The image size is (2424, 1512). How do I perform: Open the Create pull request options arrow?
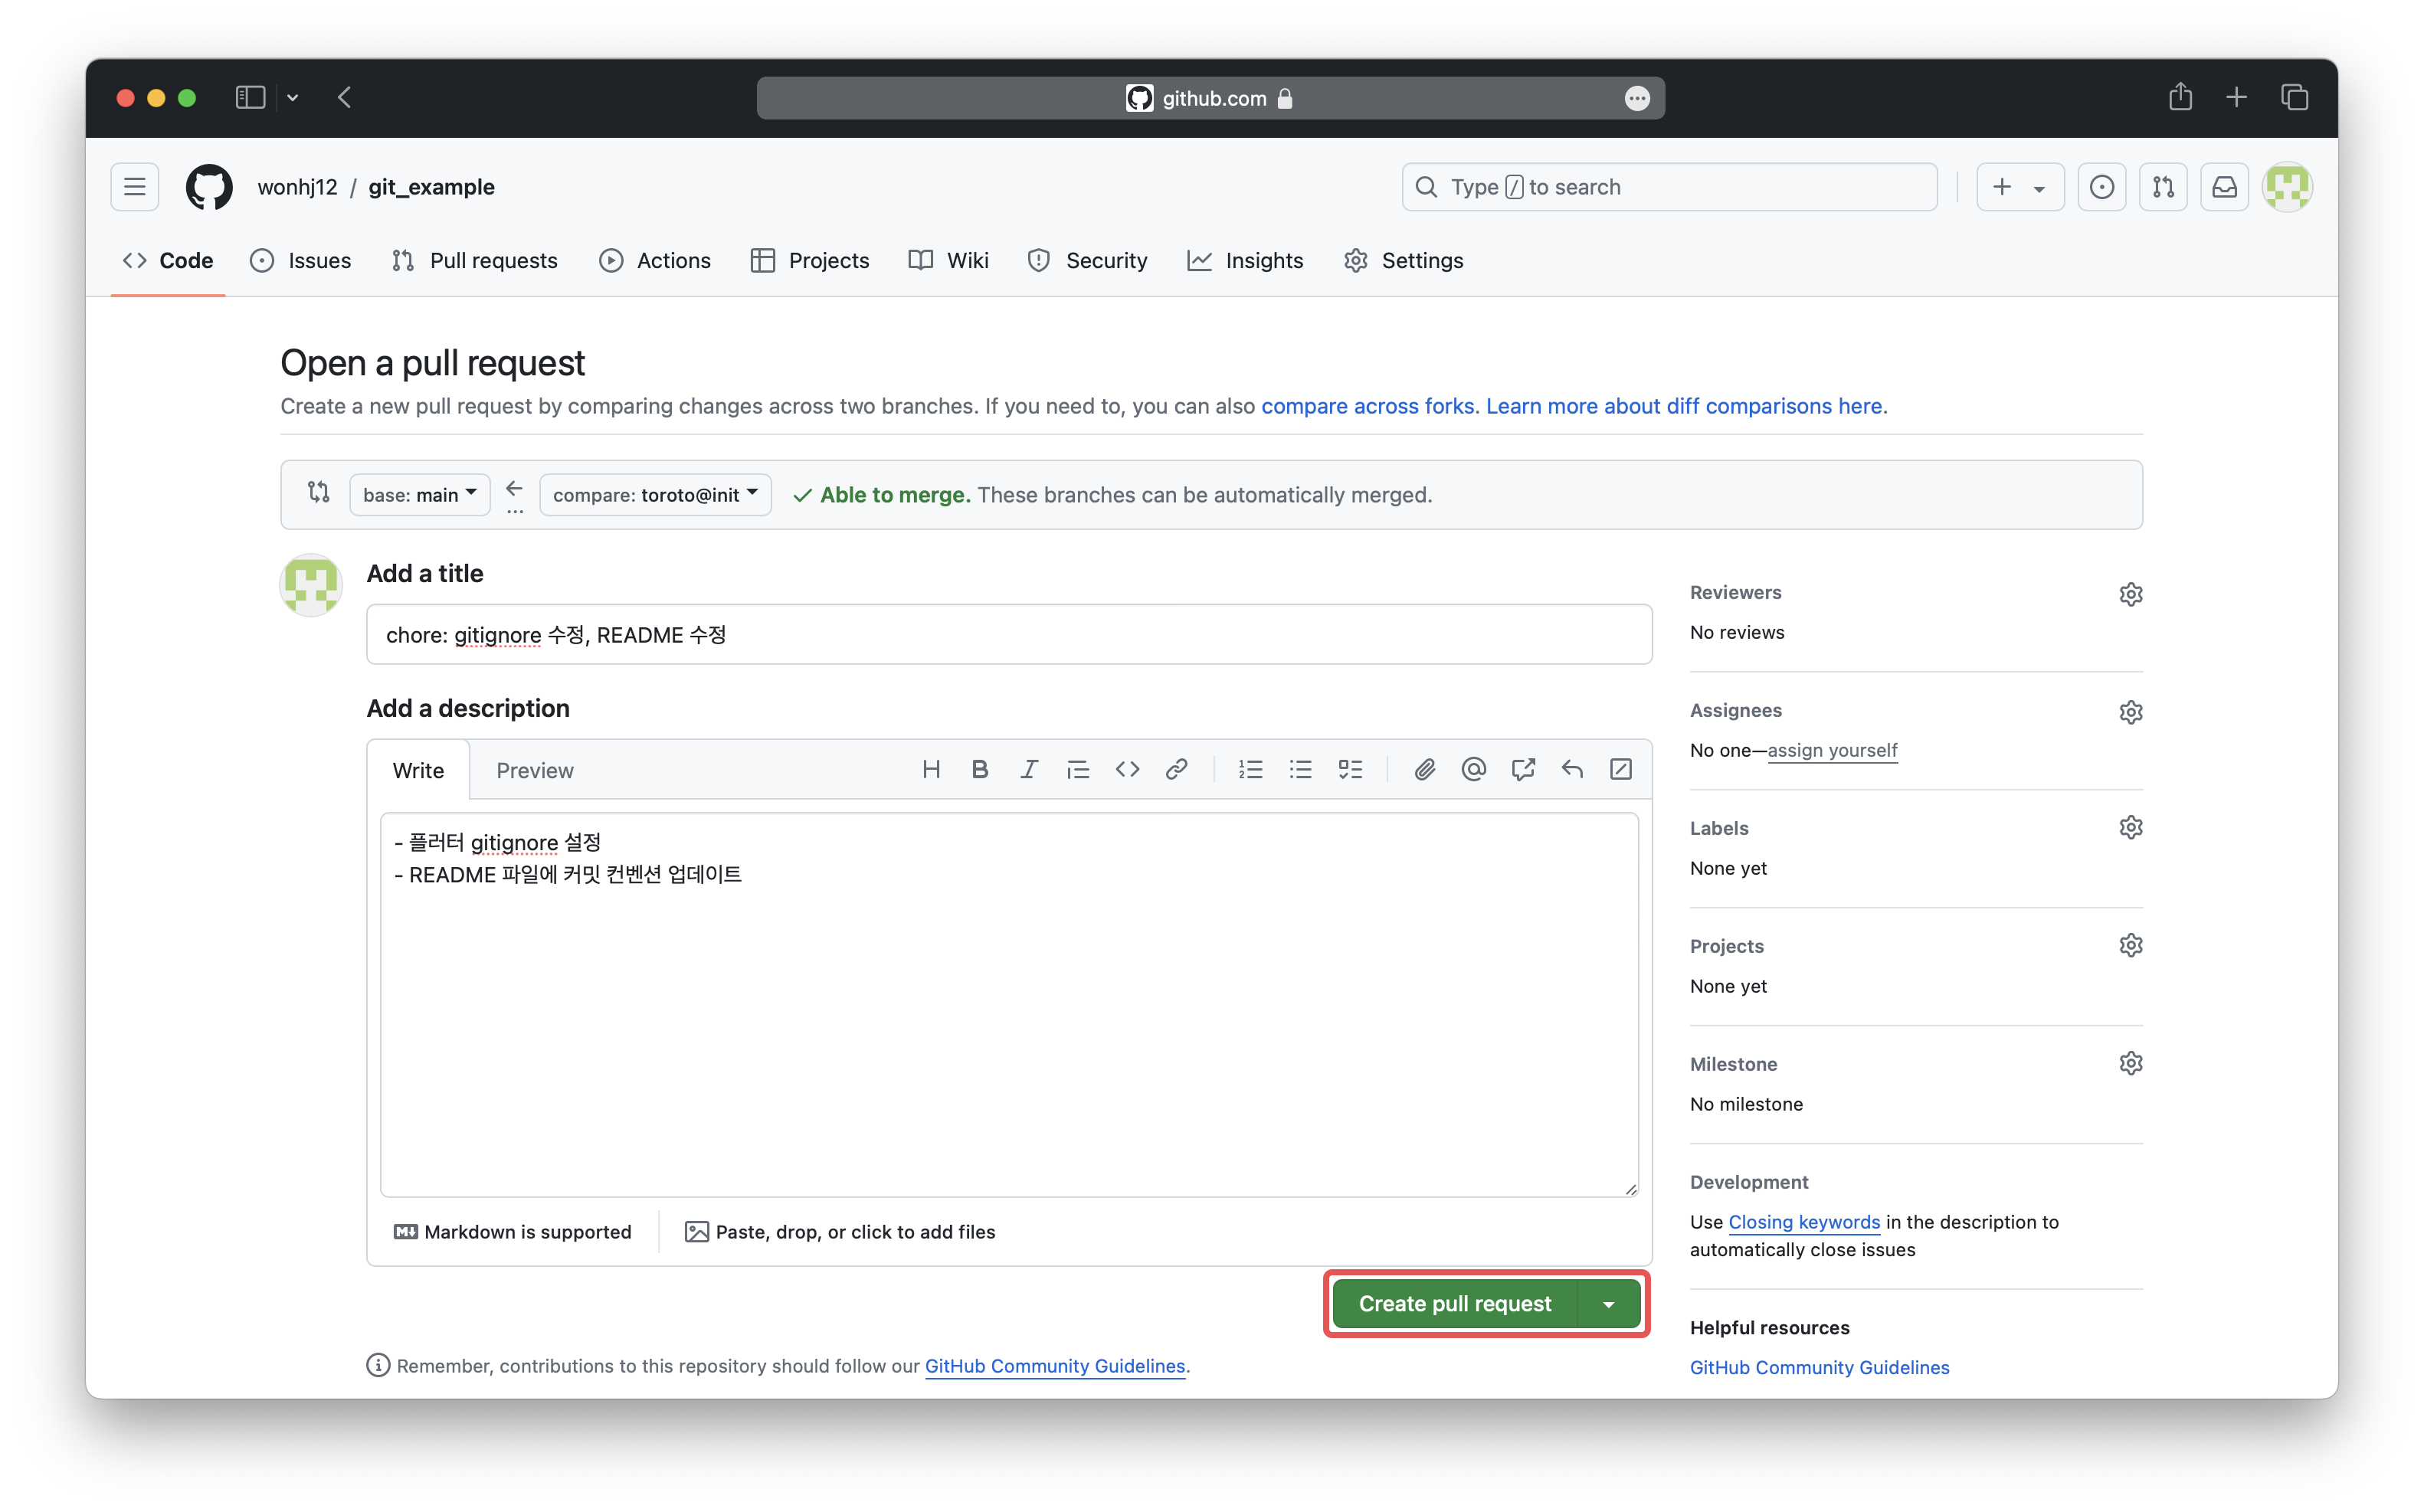1608,1304
